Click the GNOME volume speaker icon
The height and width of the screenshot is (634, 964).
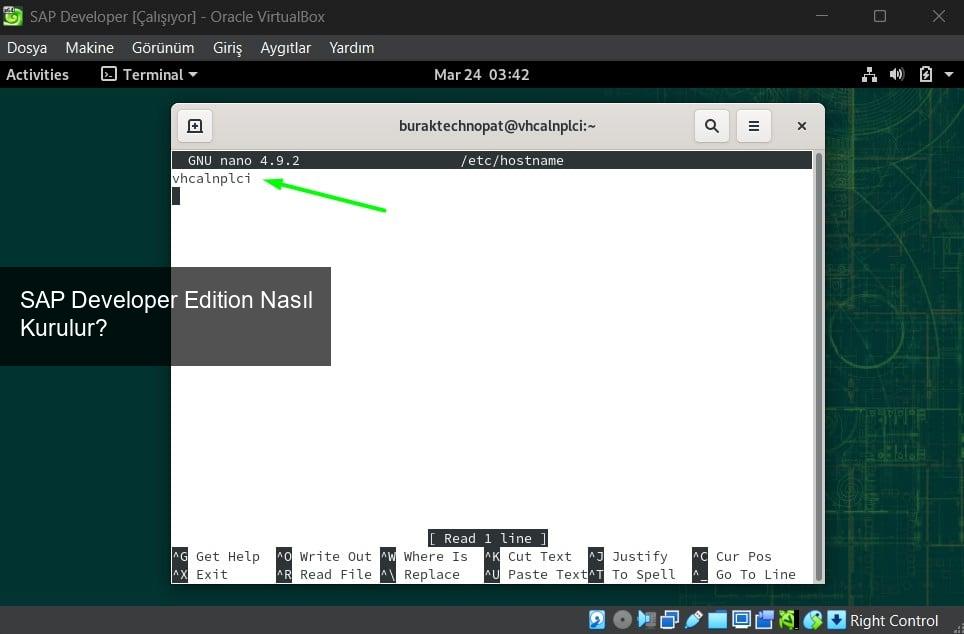[x=896, y=75]
